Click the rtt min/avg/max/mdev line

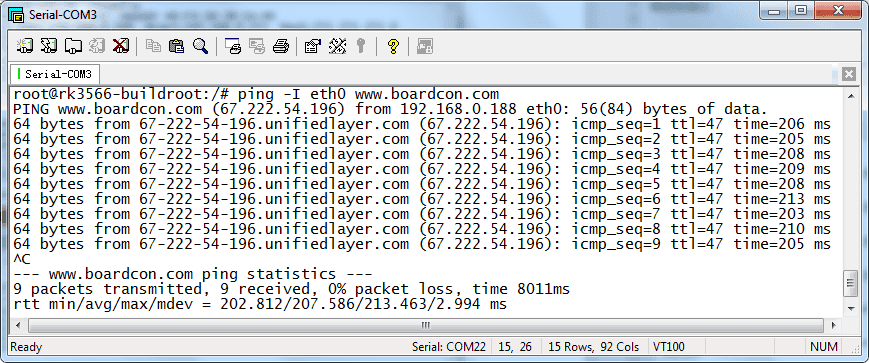click(260, 304)
